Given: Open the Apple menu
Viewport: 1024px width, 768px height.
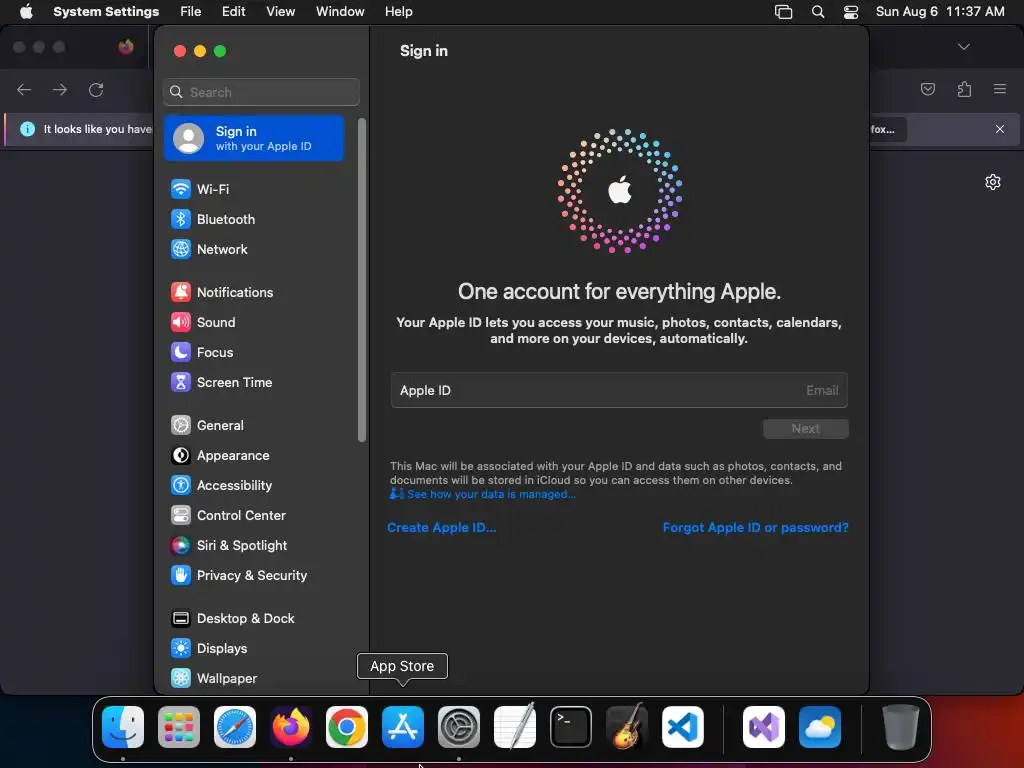Looking at the screenshot, I should [x=26, y=12].
